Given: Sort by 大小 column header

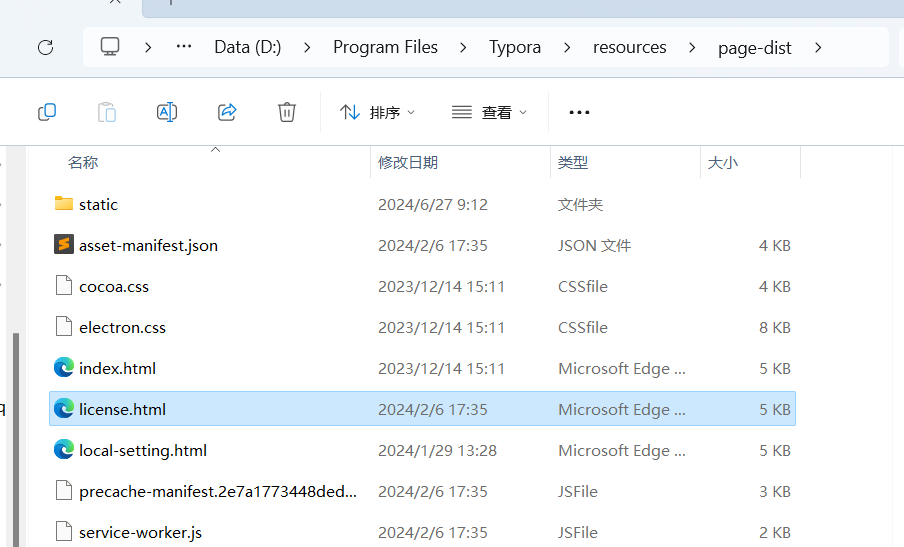Looking at the screenshot, I should point(722,163).
